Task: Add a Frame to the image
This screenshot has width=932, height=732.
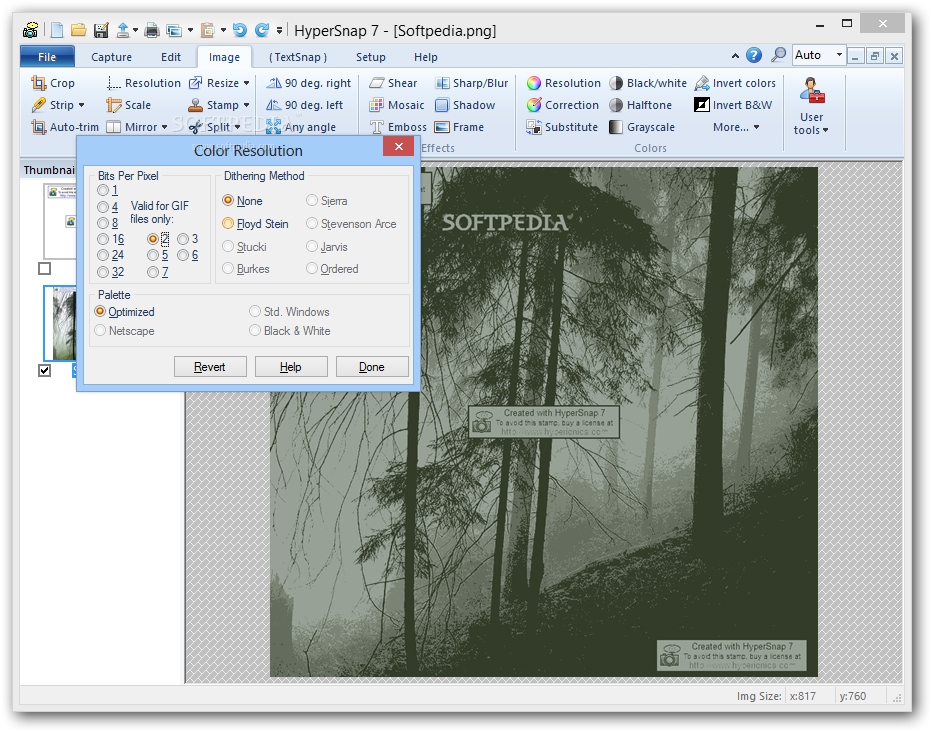Action: pyautogui.click(x=459, y=127)
